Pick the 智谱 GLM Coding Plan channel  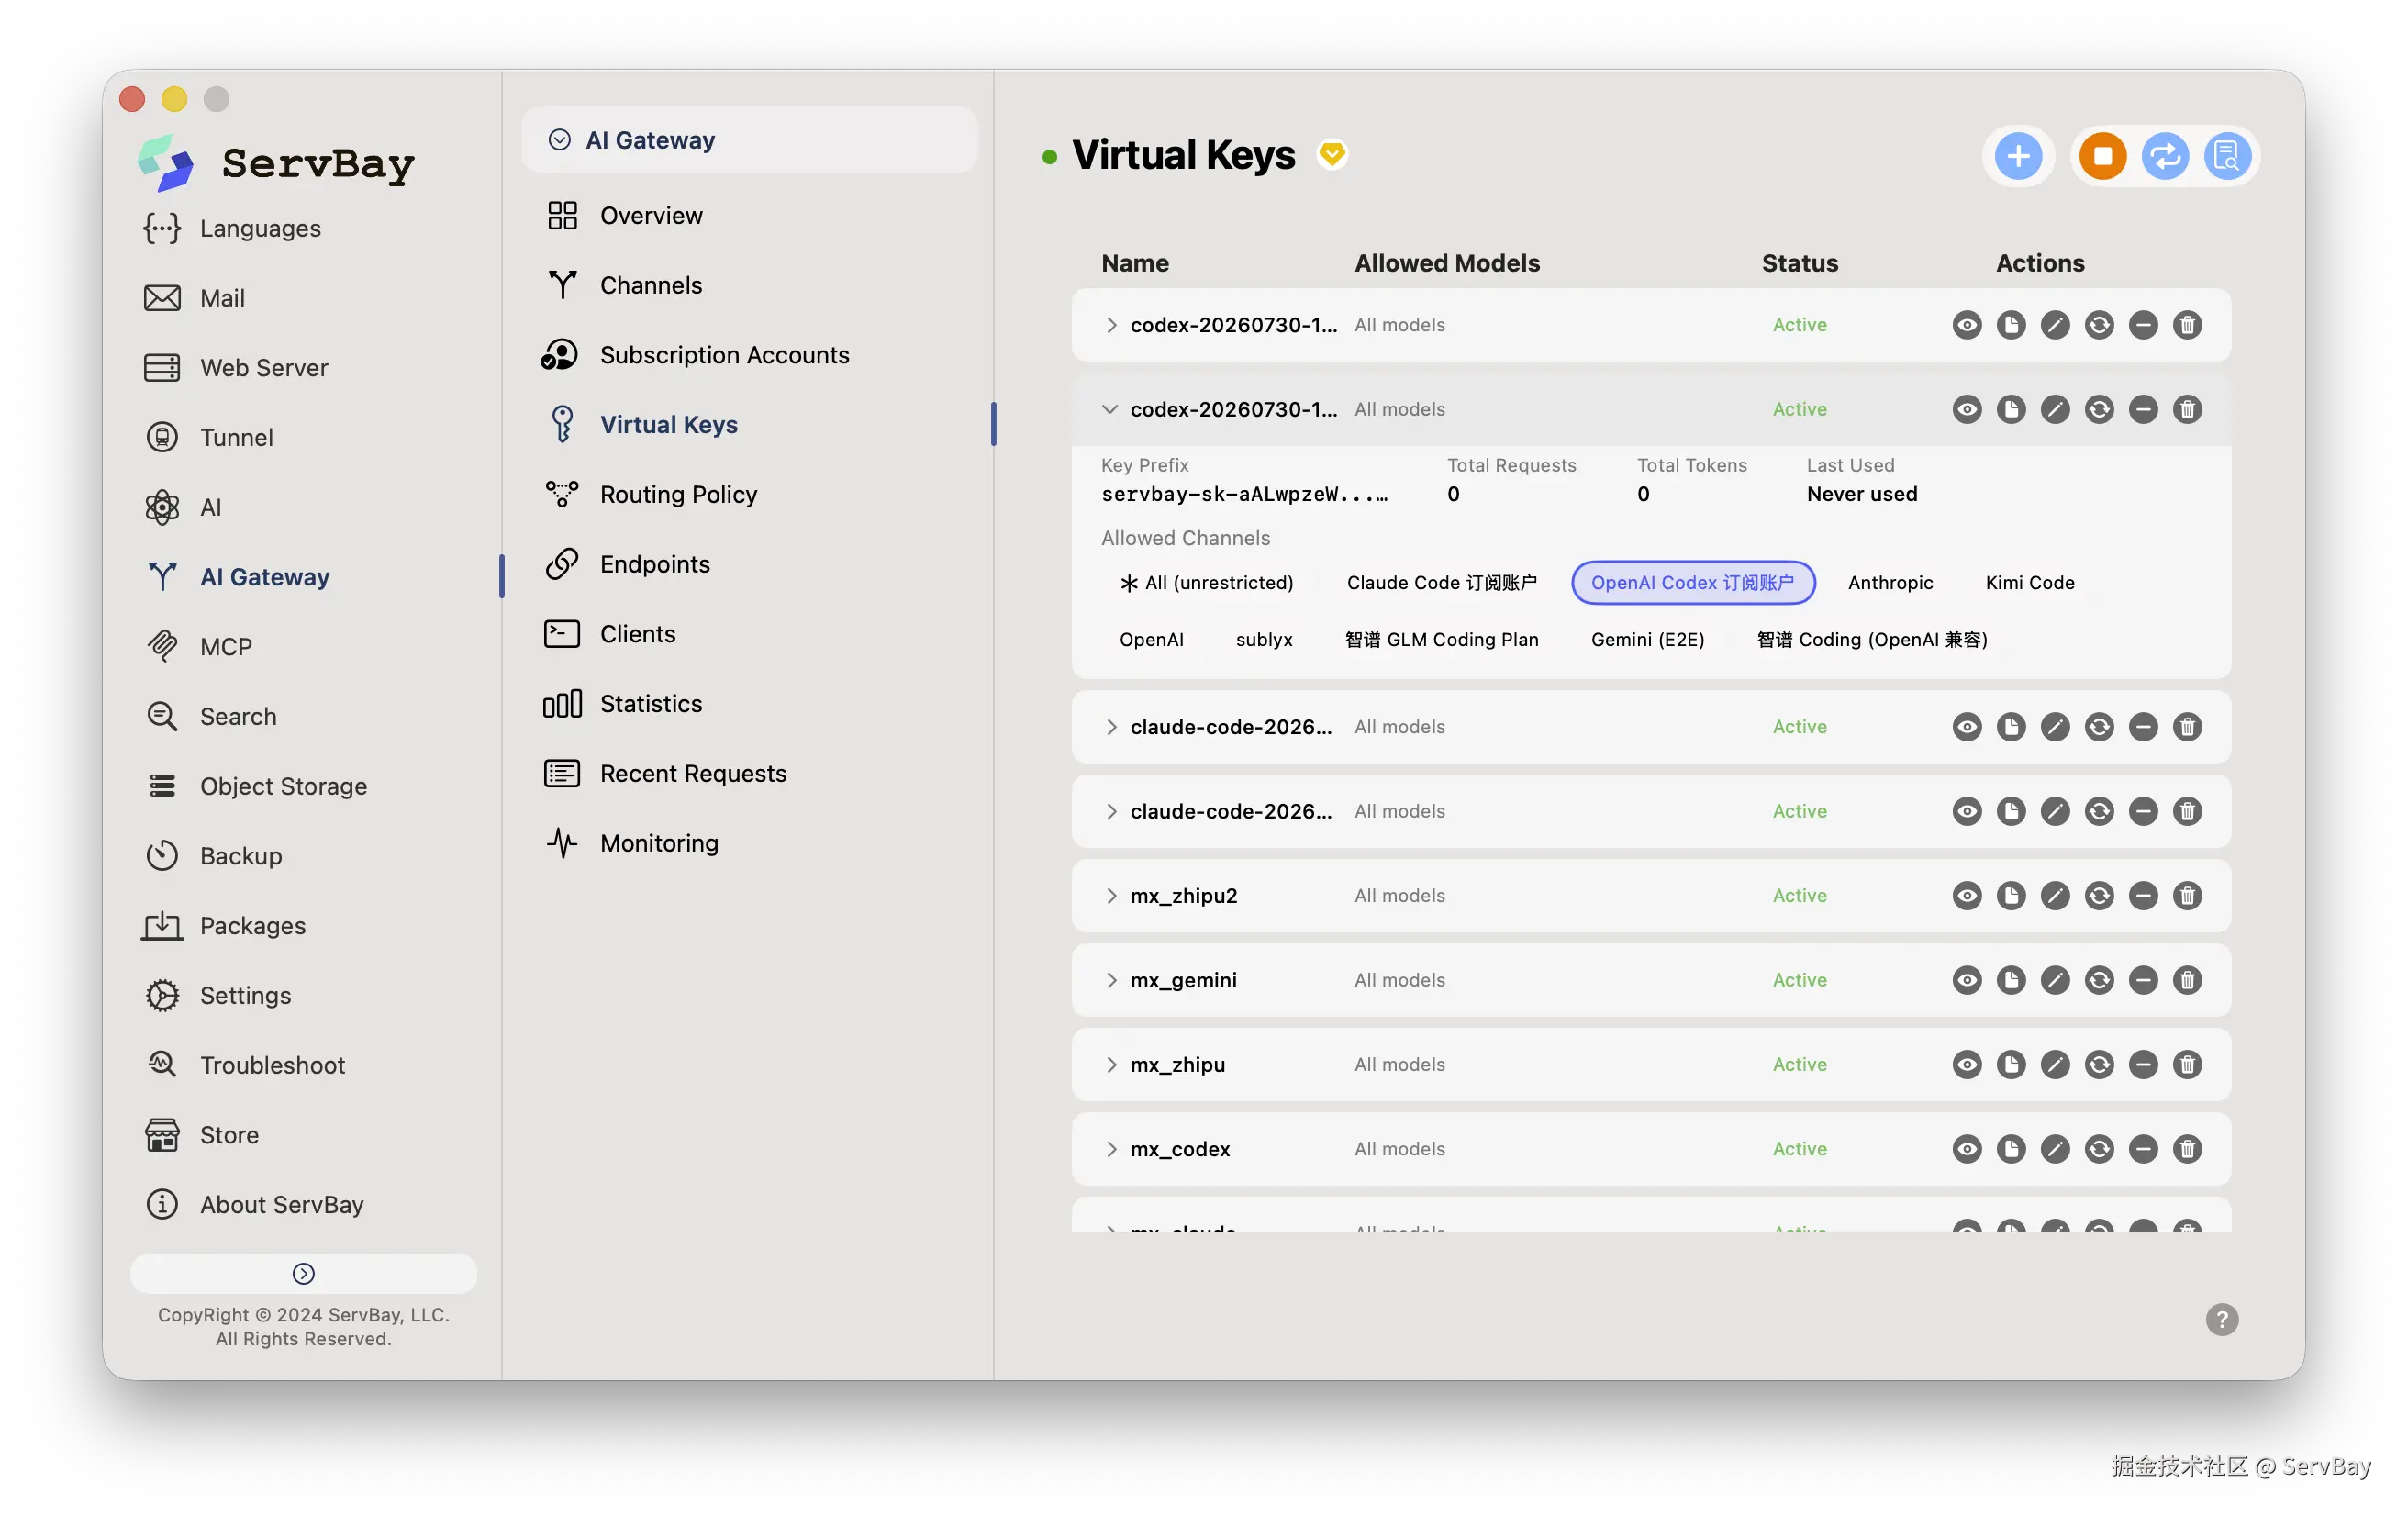[x=1441, y=640]
